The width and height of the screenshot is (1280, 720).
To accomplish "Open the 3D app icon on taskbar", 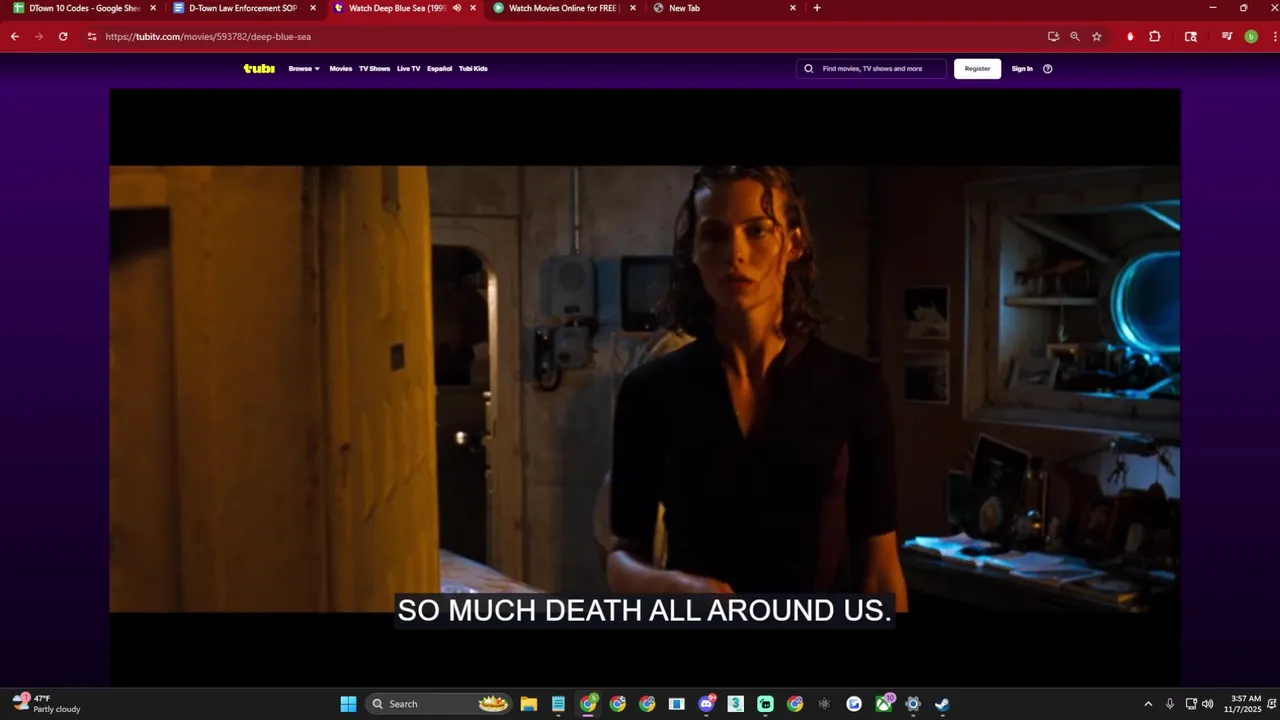I will (x=736, y=704).
